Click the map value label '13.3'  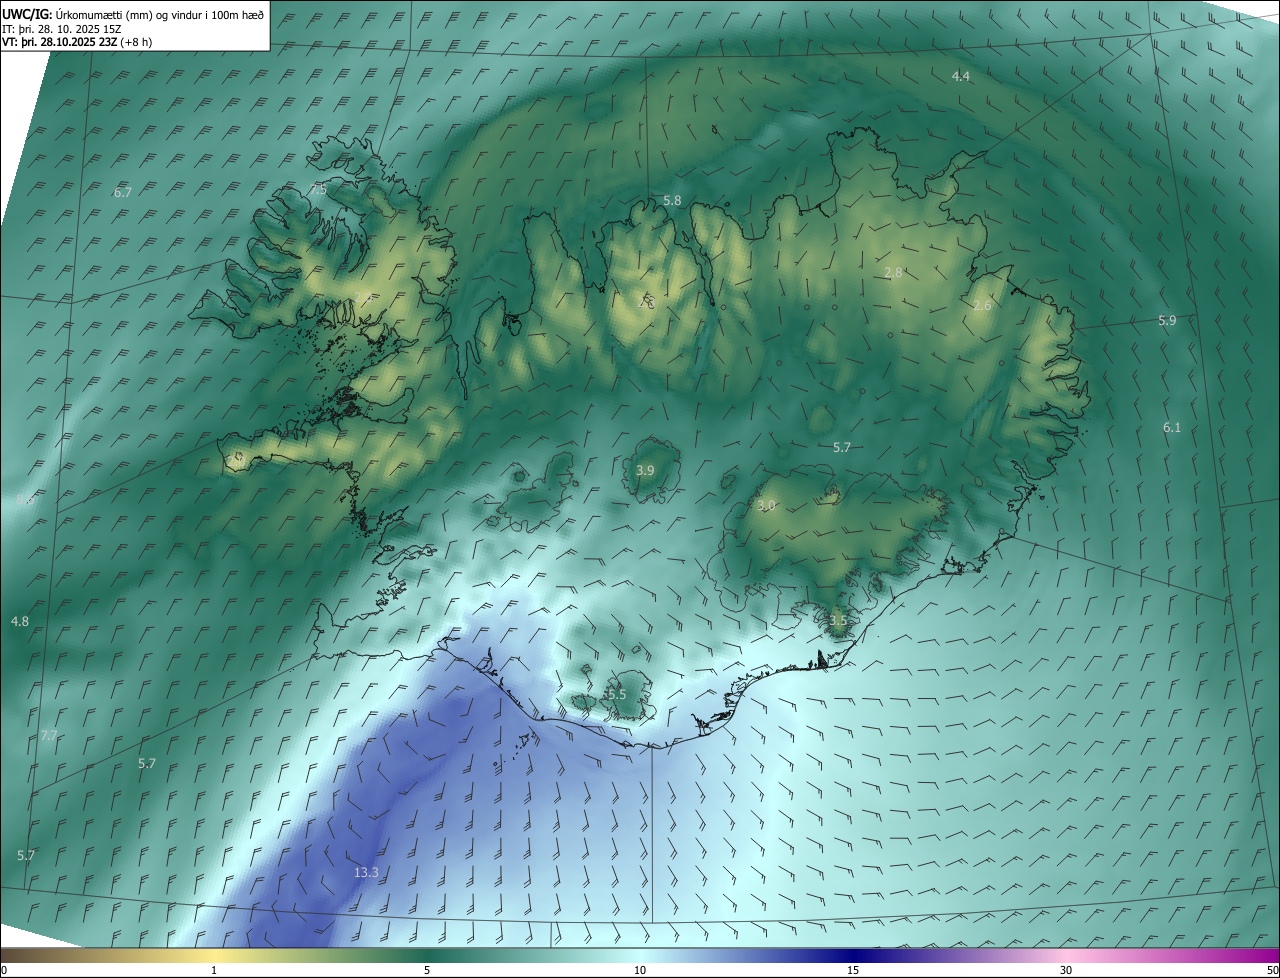pyautogui.click(x=366, y=872)
